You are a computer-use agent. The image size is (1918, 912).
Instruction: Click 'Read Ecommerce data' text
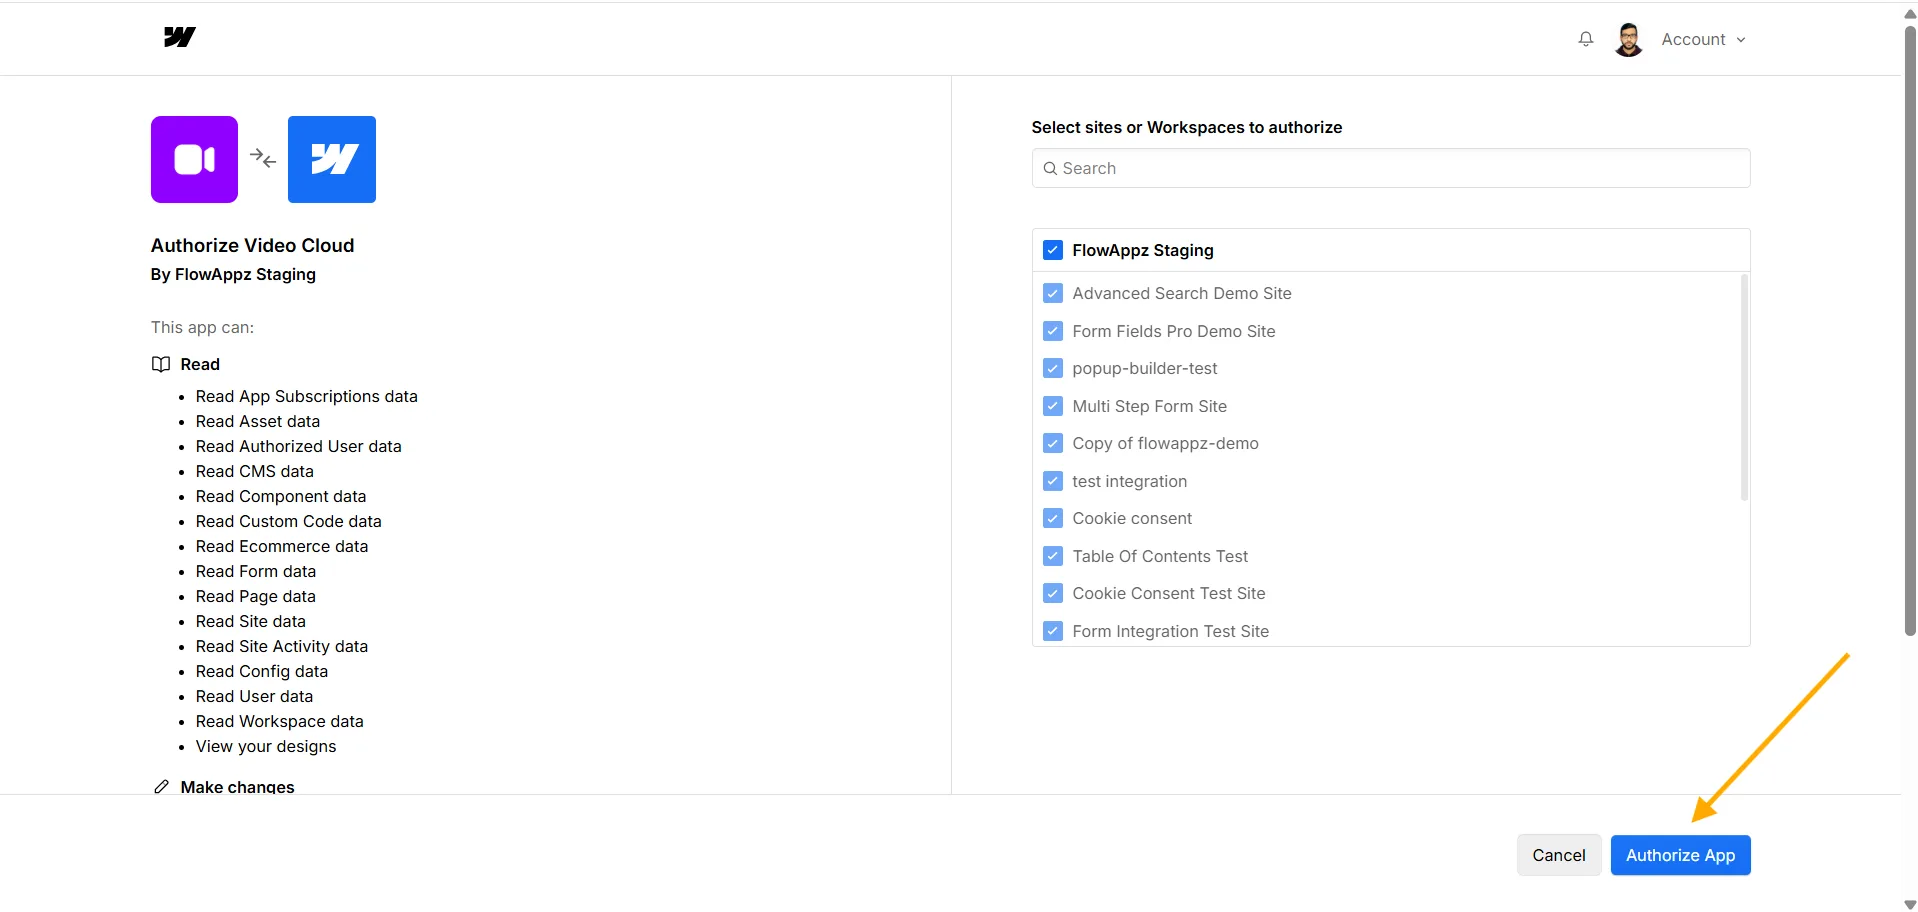click(x=282, y=546)
